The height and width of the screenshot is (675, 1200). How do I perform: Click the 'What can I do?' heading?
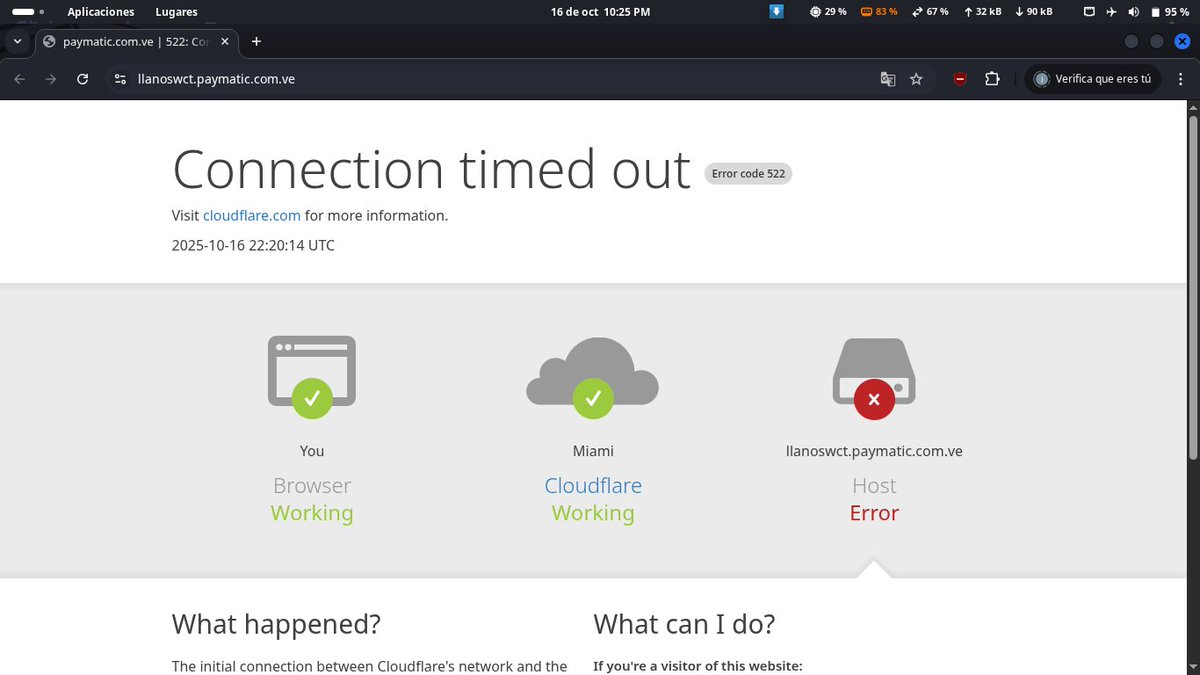684,625
